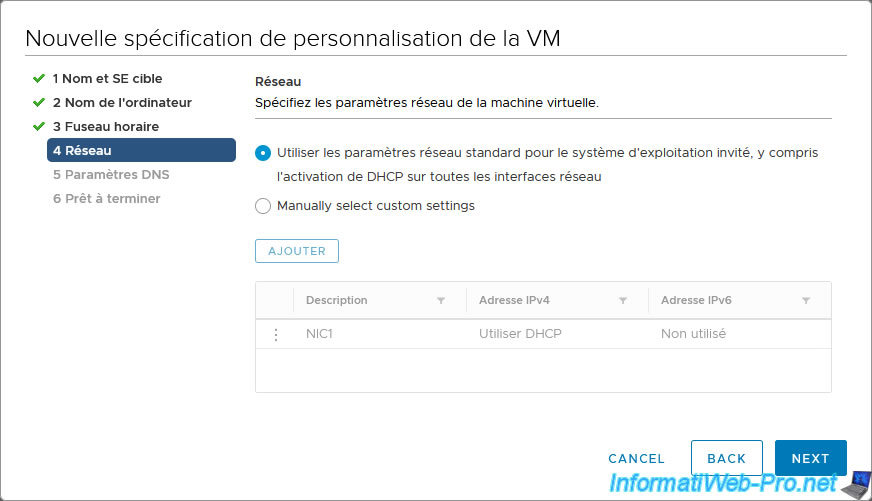Go to step 2 Nom de l'ordinateur
Viewport: 872px width, 501px height.
pyautogui.click(x=122, y=102)
